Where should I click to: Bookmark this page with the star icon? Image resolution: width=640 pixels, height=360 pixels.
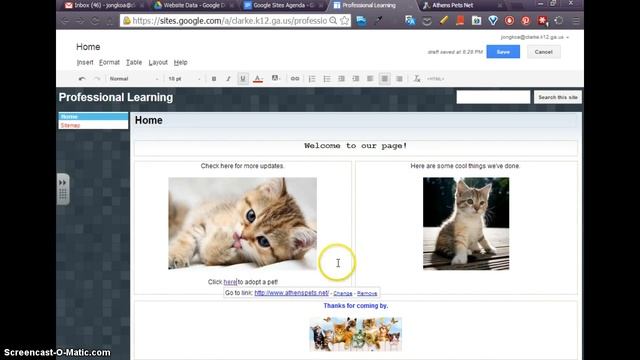click(344, 20)
